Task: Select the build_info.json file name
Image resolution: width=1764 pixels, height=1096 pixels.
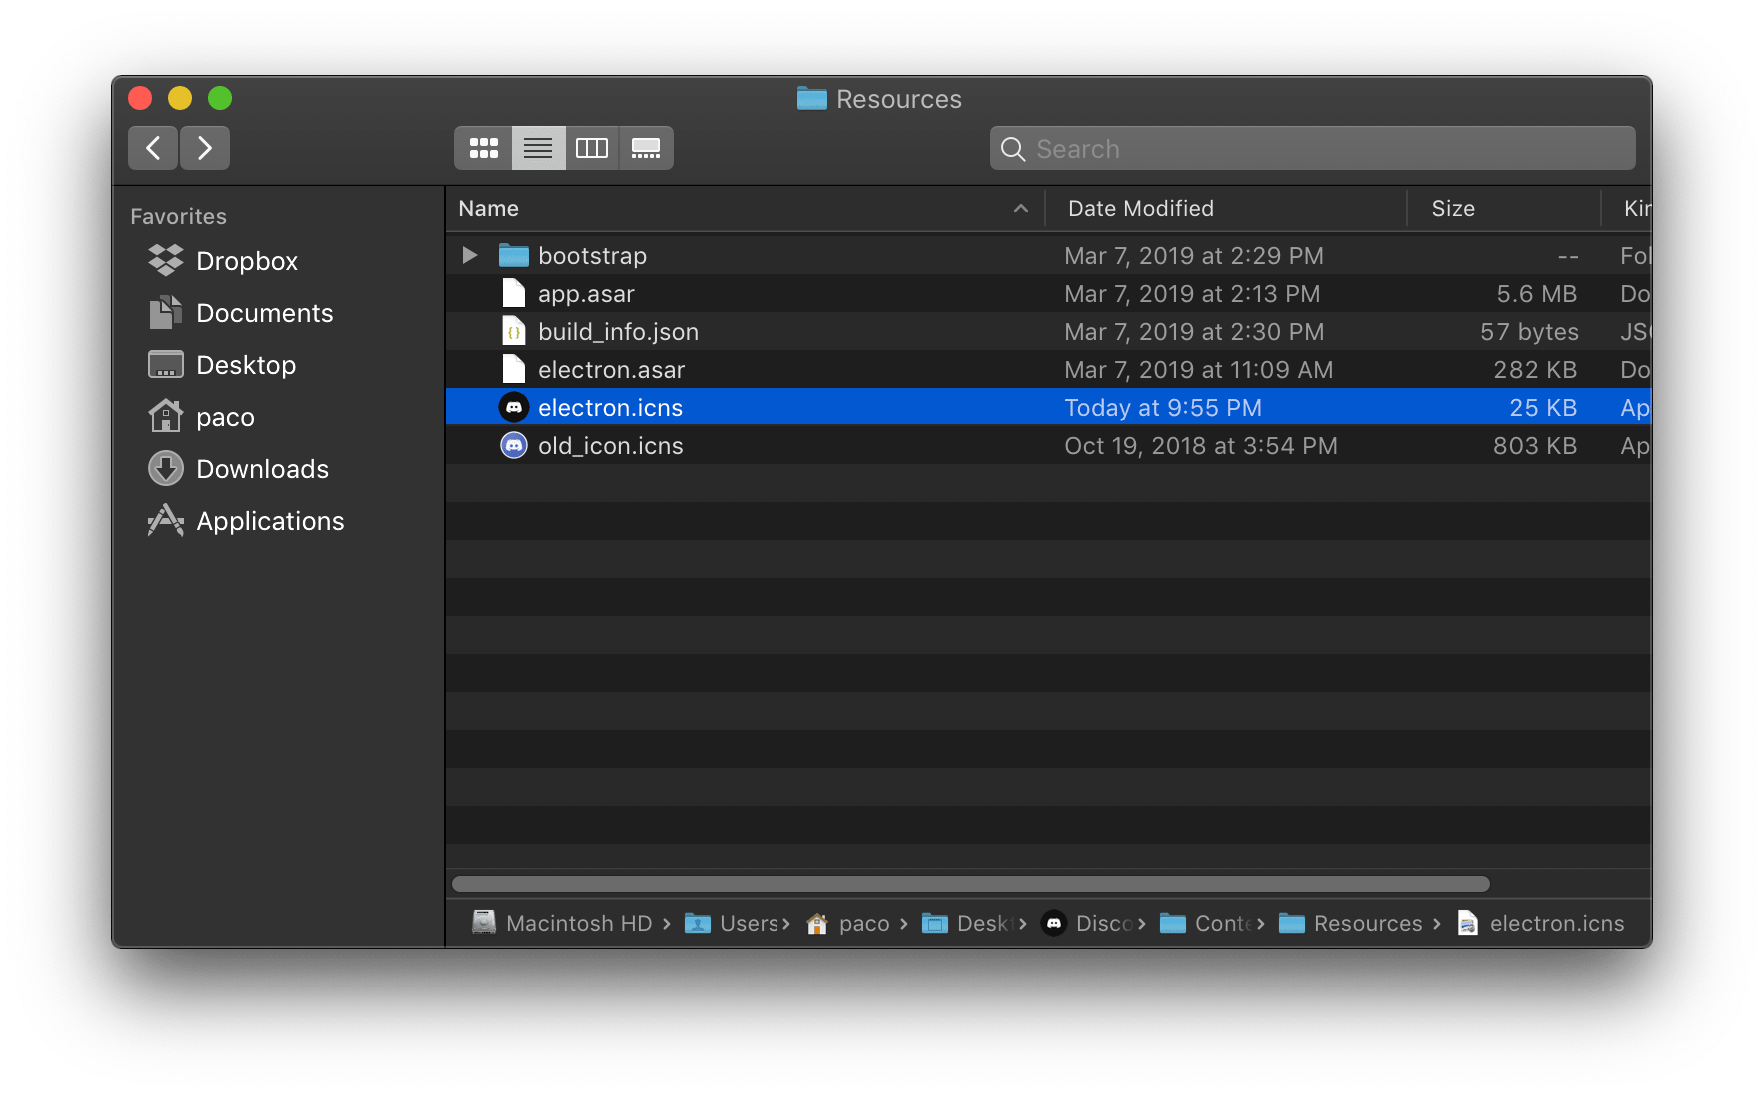Action: tap(618, 331)
